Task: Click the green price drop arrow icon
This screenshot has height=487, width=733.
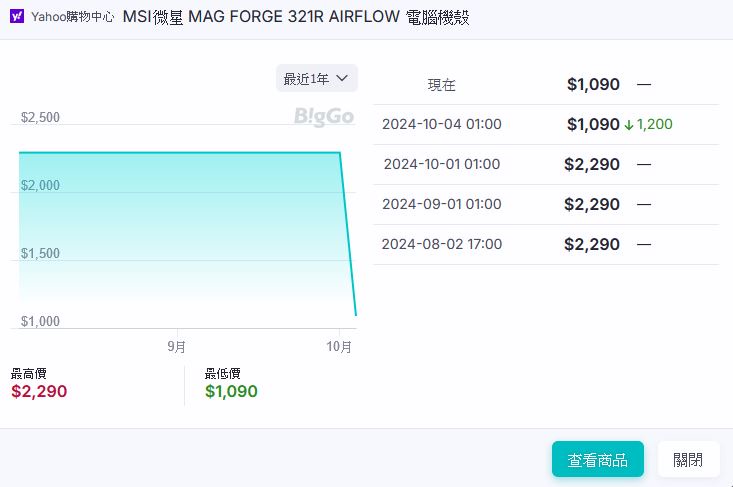Action: click(x=629, y=125)
